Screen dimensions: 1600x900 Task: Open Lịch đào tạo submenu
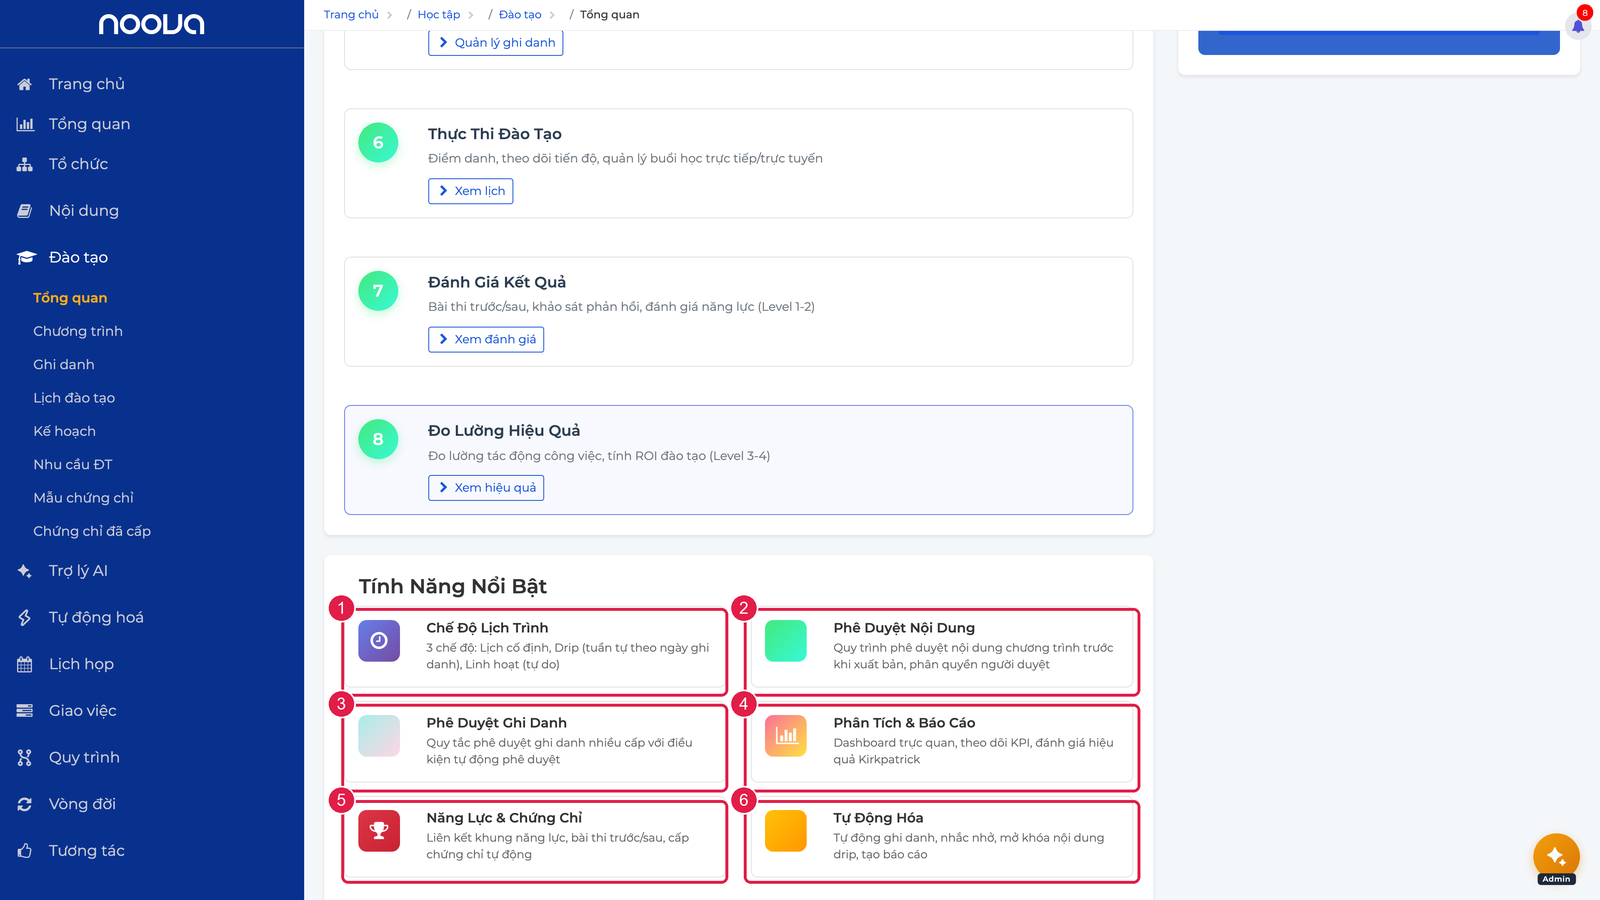point(74,398)
